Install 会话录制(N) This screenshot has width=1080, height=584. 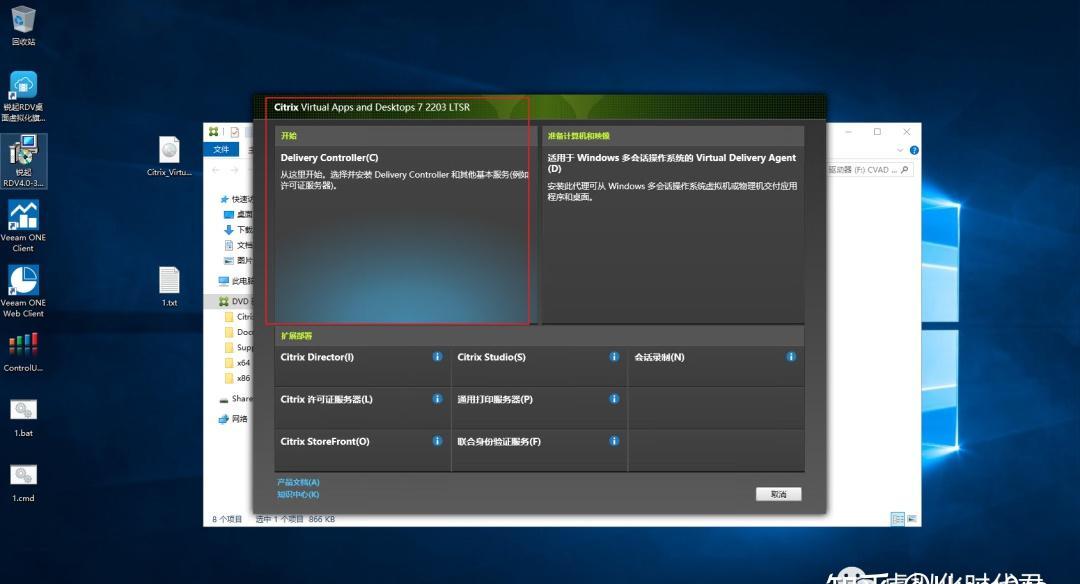pos(716,366)
